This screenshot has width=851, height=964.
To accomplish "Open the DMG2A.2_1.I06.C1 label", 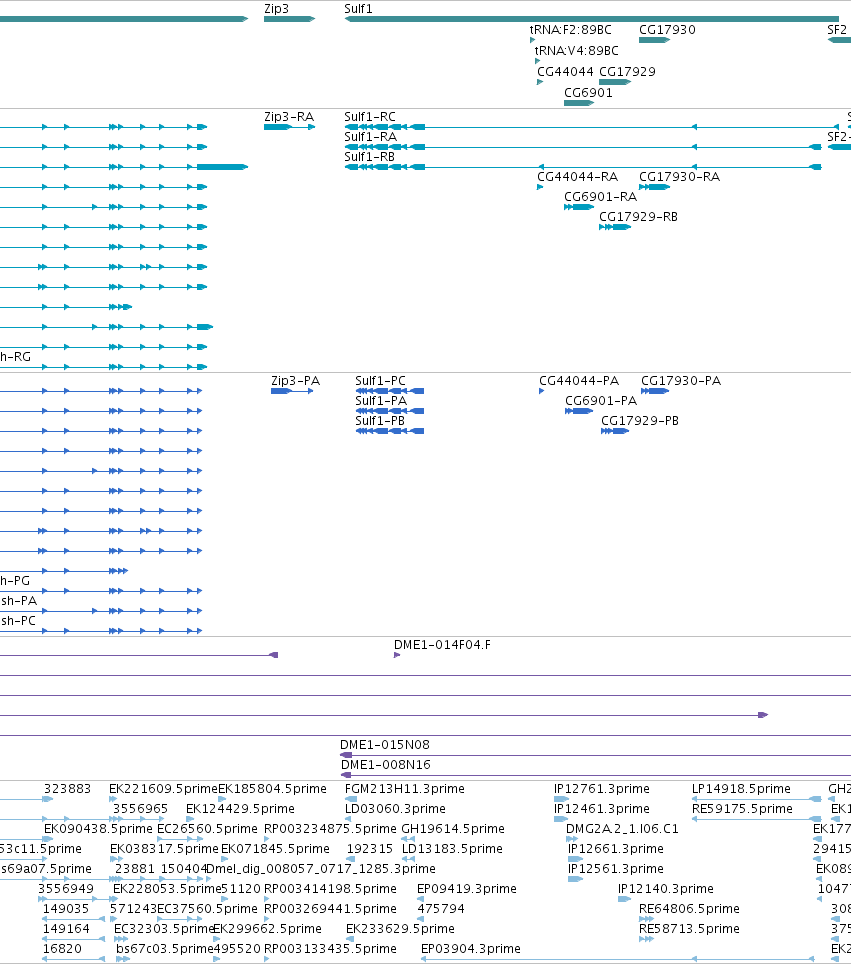I will click(x=622, y=828).
